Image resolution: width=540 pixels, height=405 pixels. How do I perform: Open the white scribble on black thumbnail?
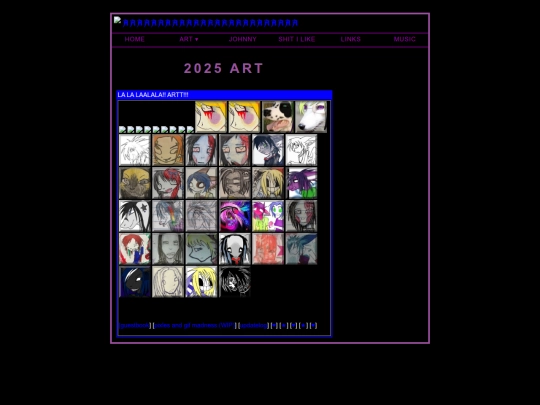click(x=235, y=282)
